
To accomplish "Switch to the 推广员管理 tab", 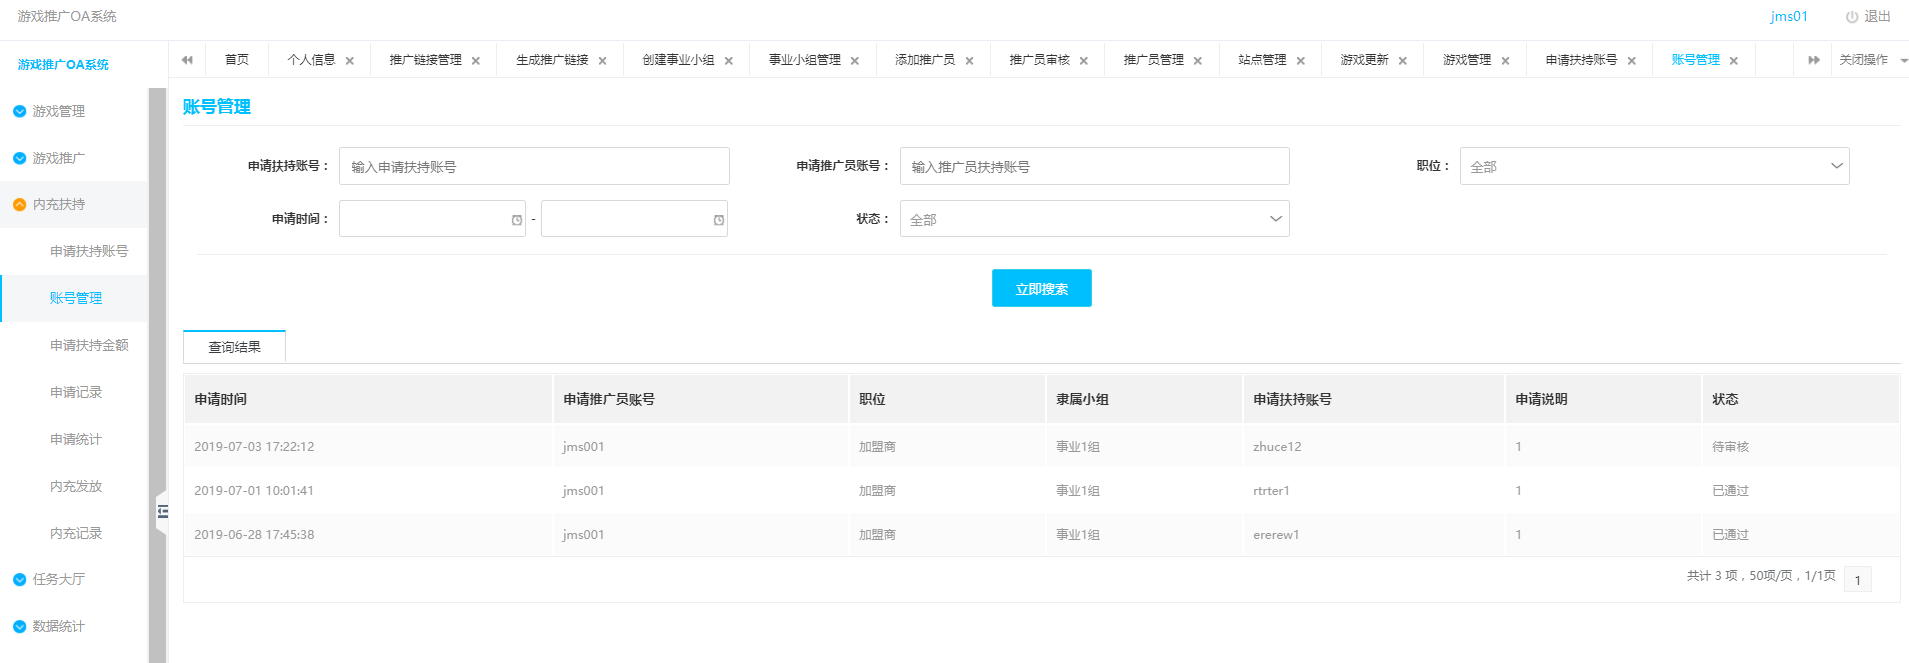I will coord(1153,60).
